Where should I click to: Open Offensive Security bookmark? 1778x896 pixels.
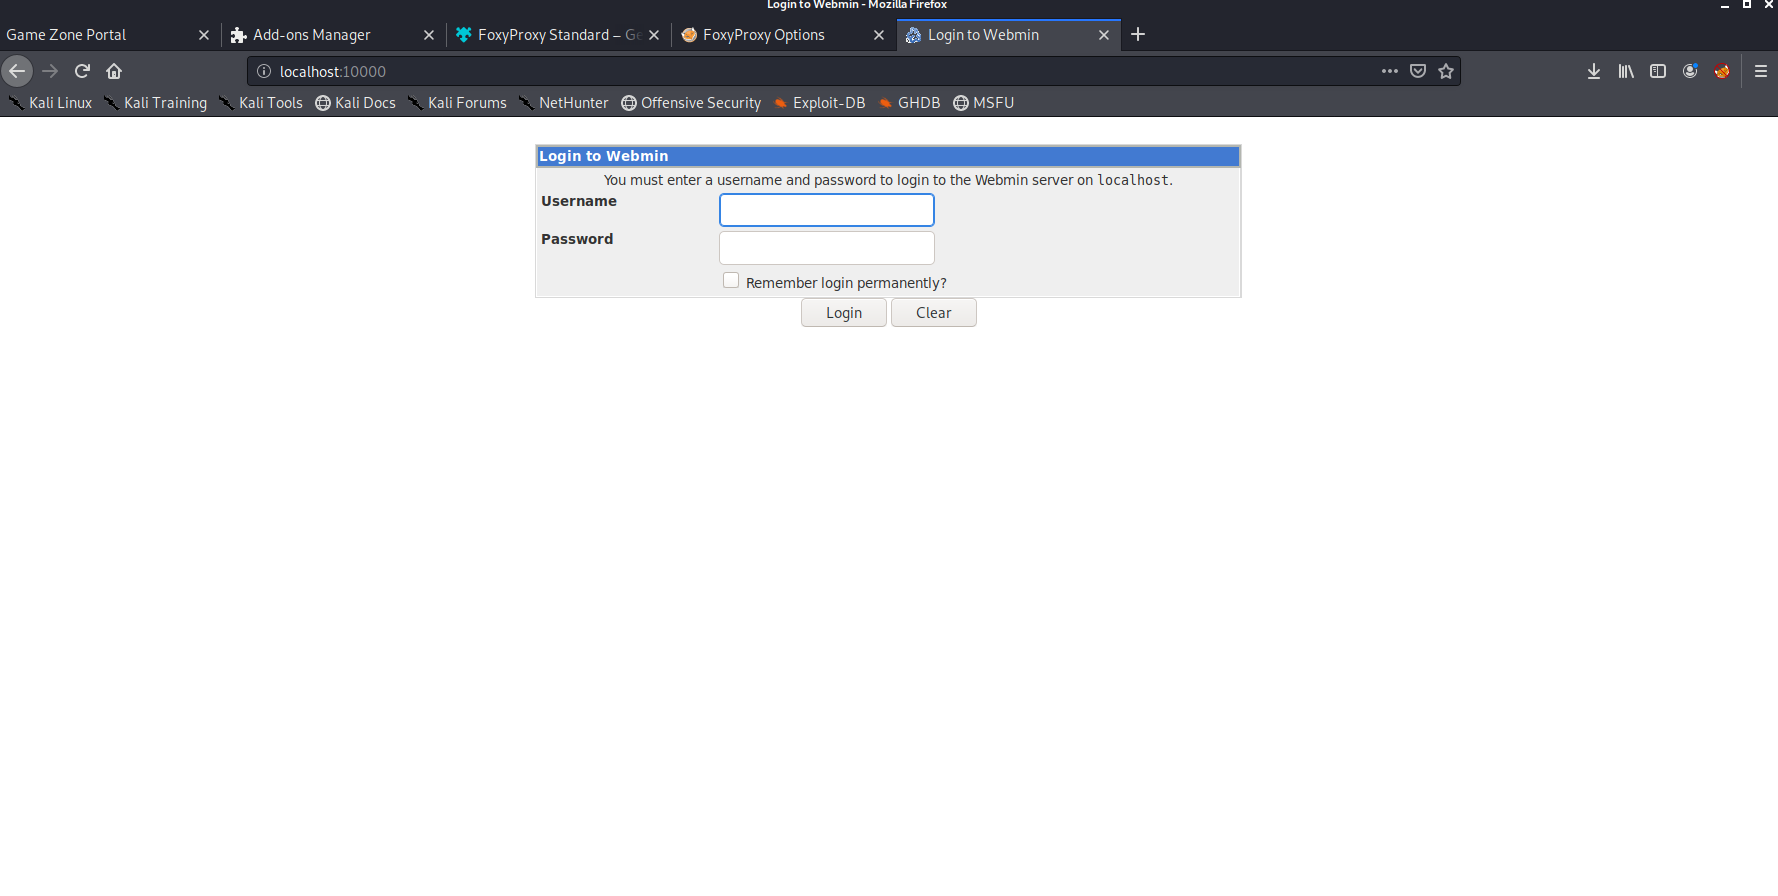click(691, 103)
